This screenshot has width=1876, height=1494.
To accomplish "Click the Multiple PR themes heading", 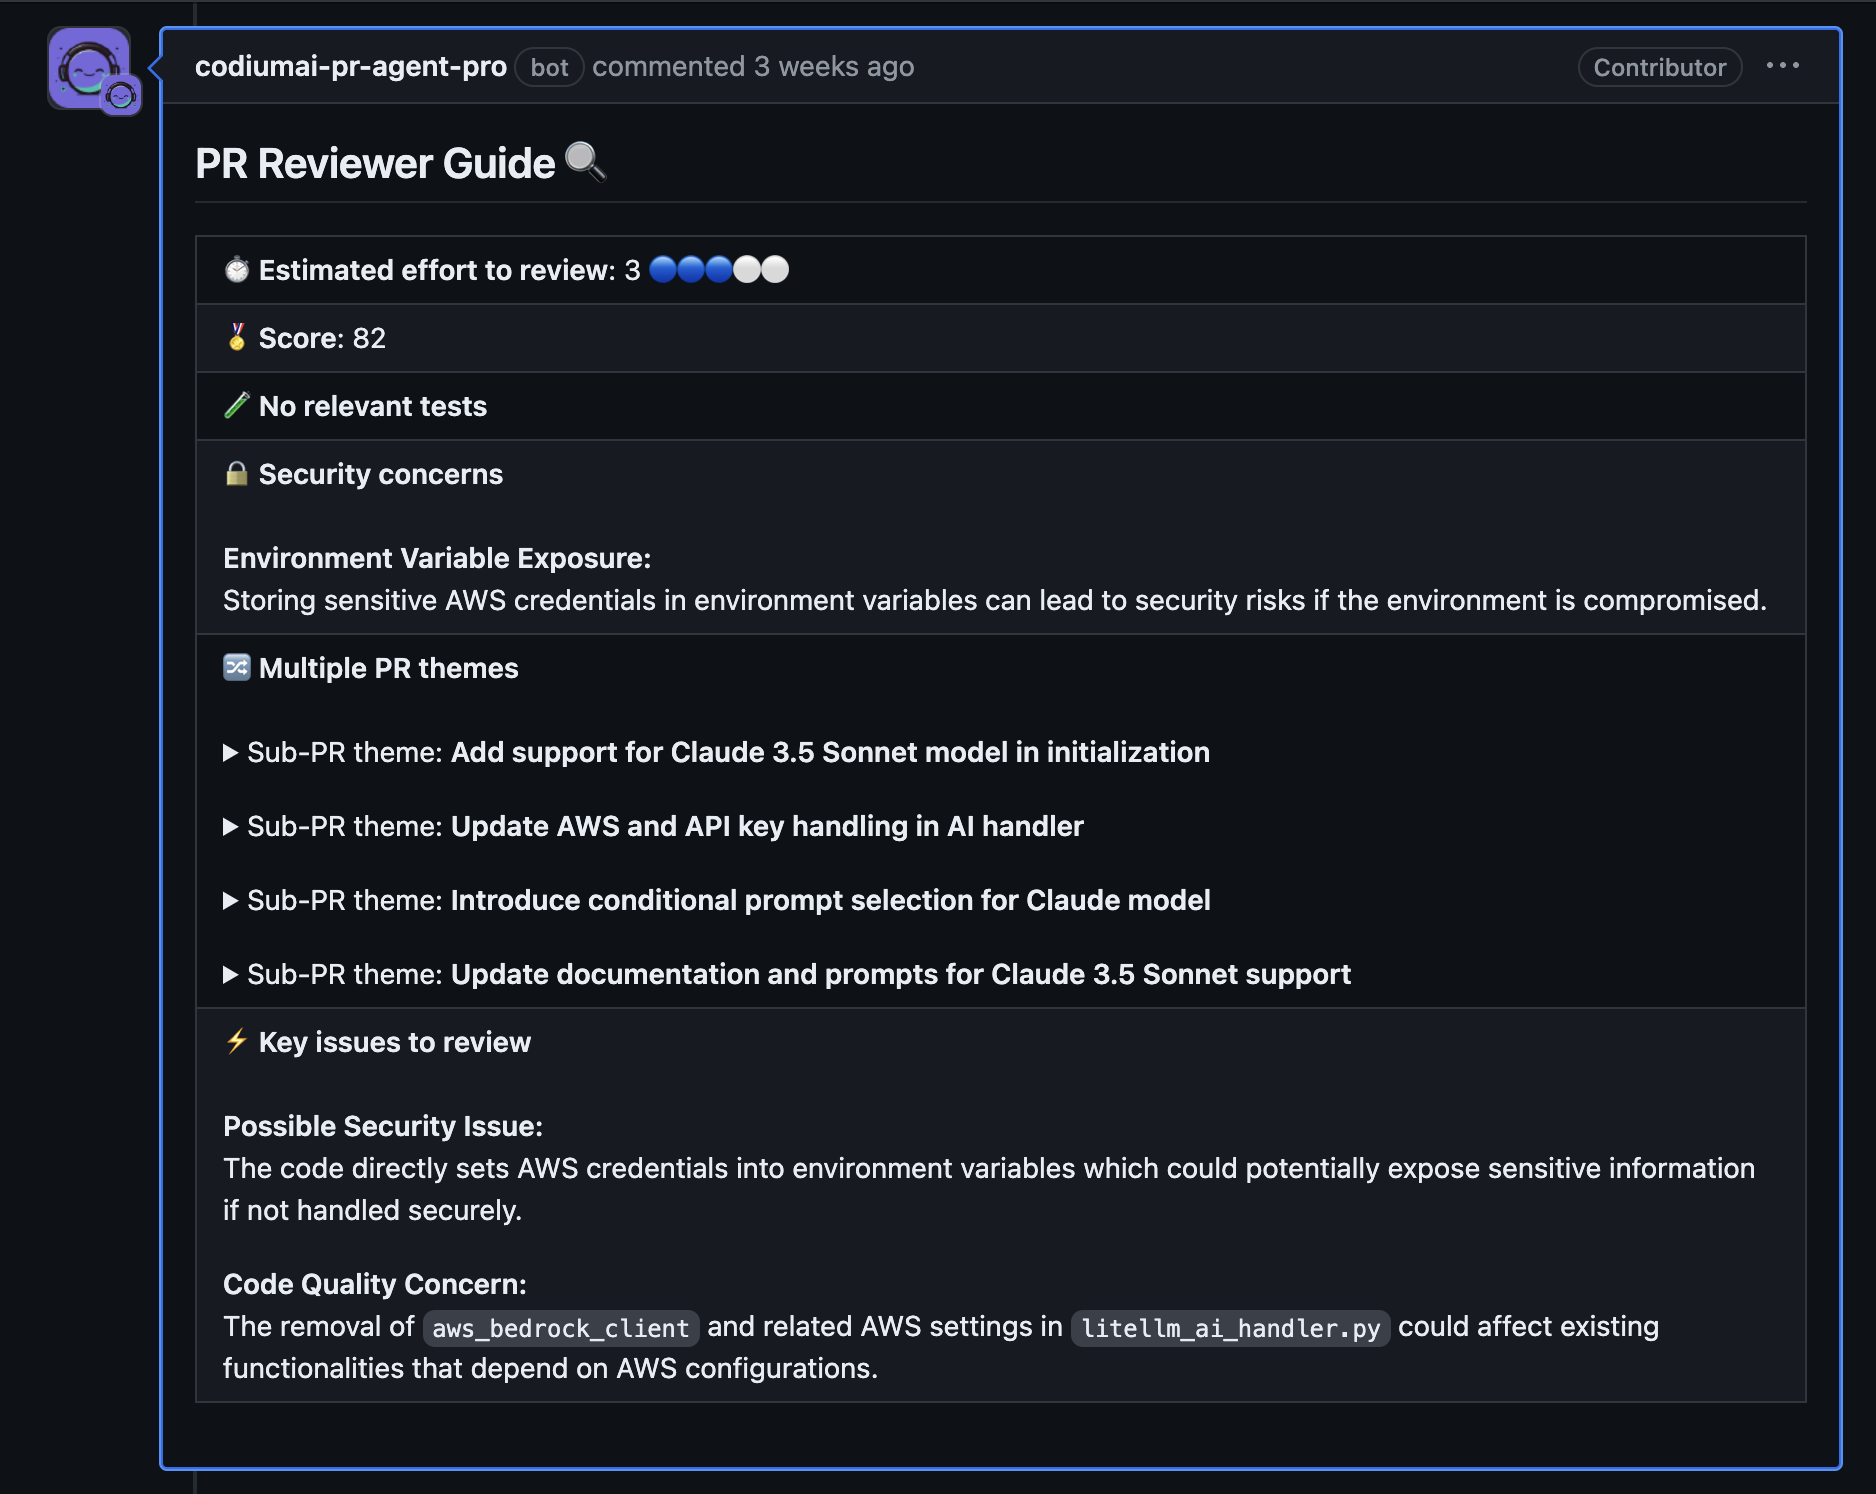I will coord(389,668).
